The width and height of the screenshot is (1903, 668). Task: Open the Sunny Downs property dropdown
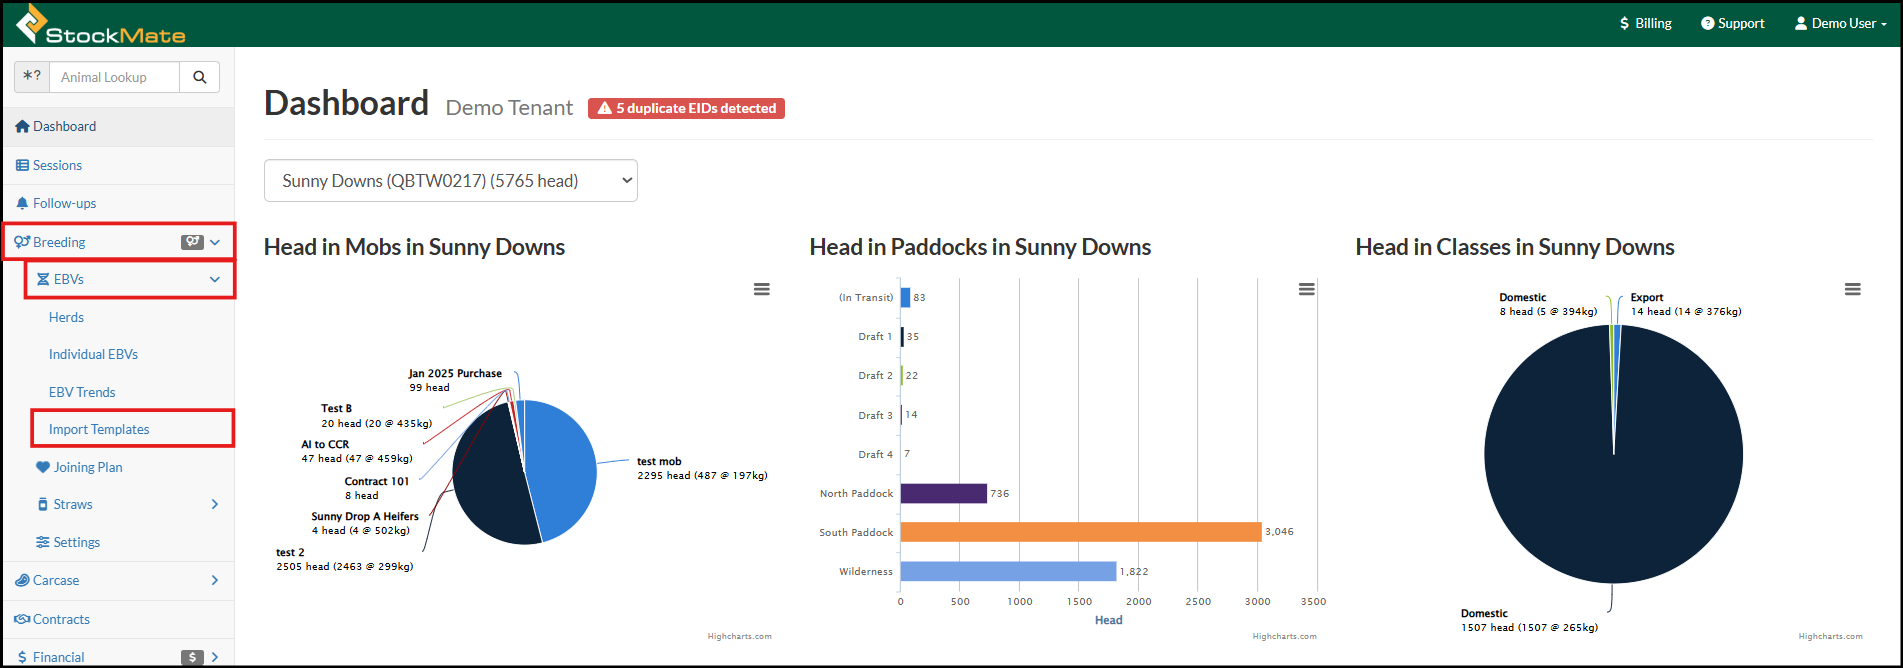(450, 181)
